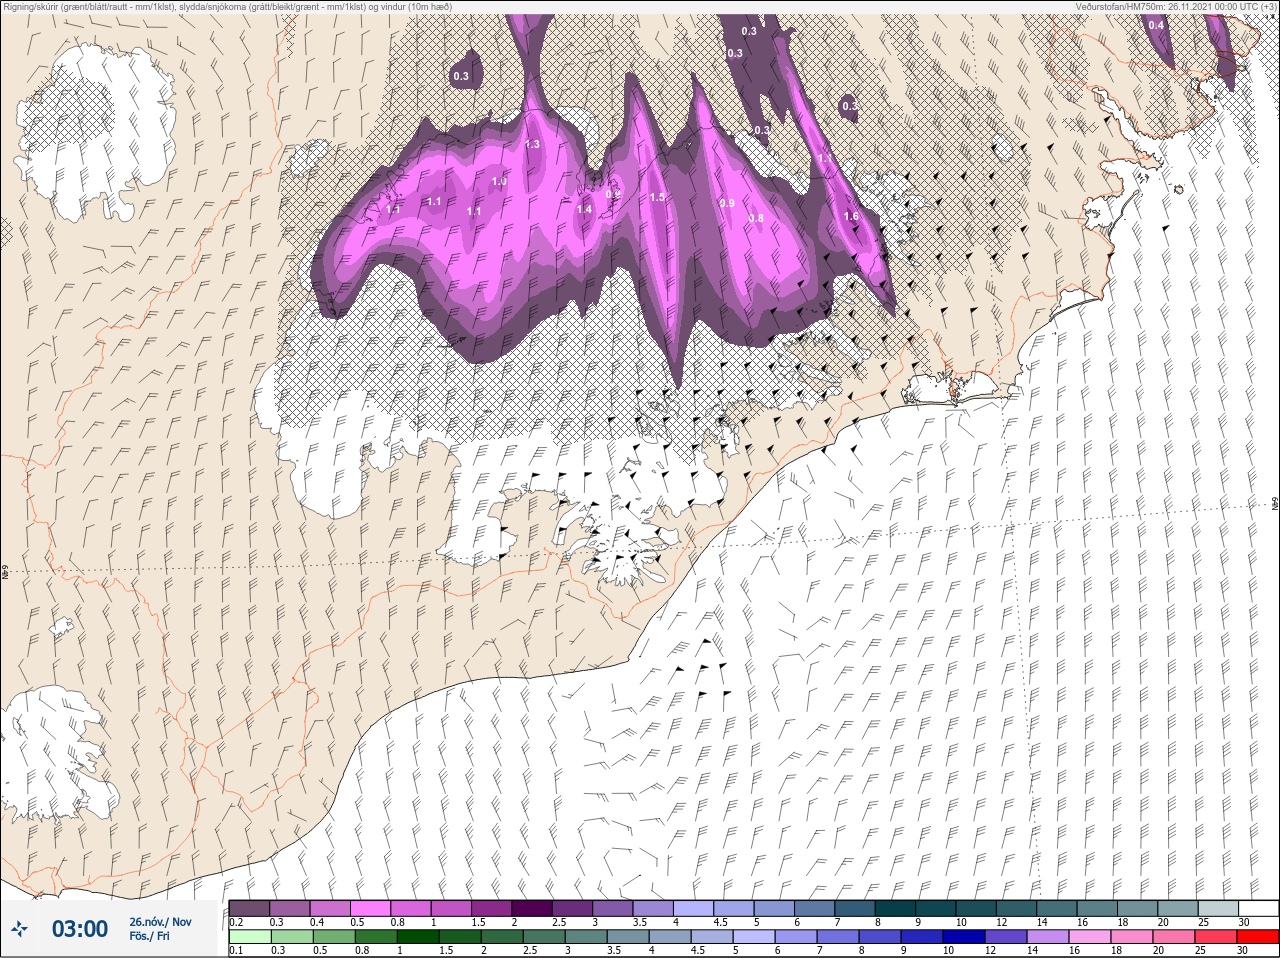The width and height of the screenshot is (1280, 958).
Task: Select the lower legend swatch starting at 0.5
Action: (x=334, y=937)
